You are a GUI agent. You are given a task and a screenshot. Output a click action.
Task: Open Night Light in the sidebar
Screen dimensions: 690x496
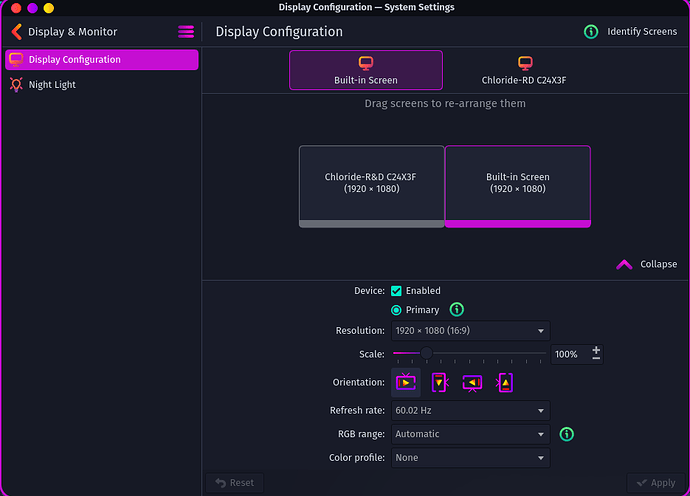tap(52, 85)
